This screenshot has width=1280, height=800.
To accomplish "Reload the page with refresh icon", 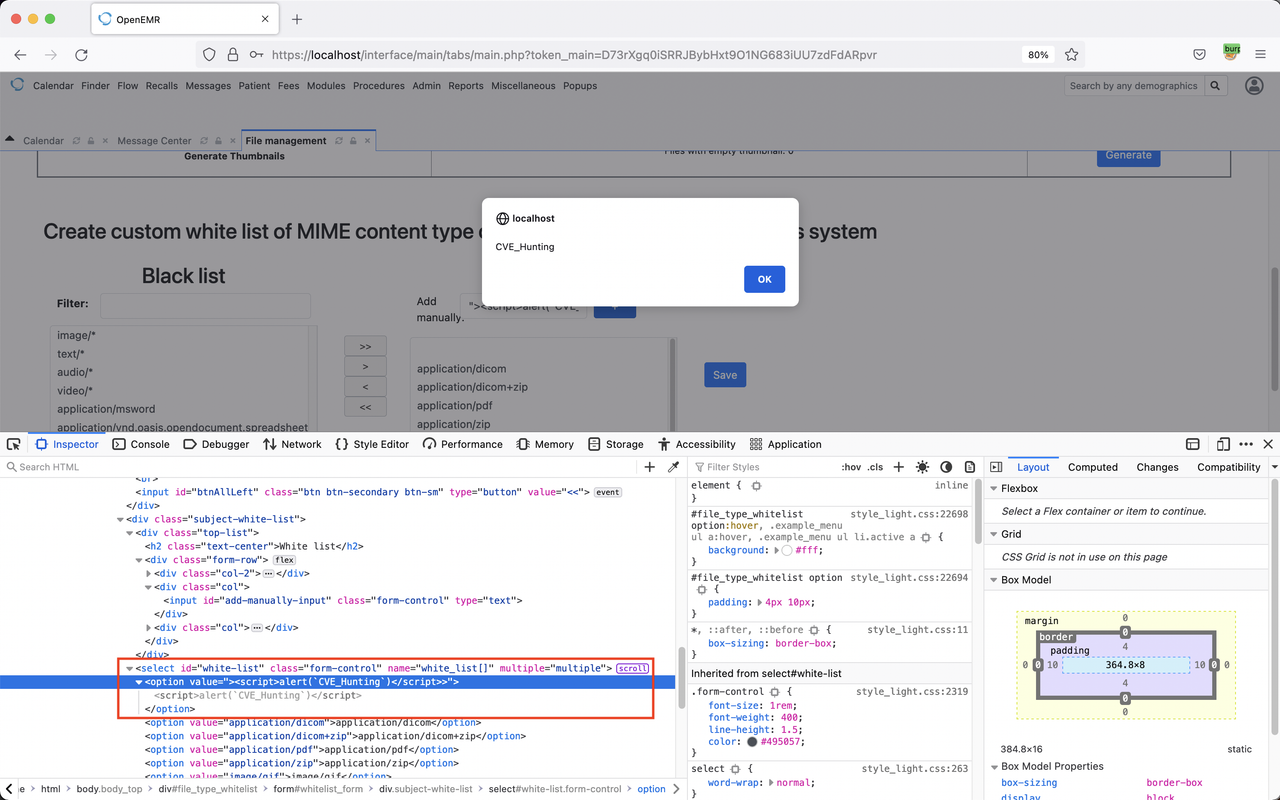I will point(81,55).
